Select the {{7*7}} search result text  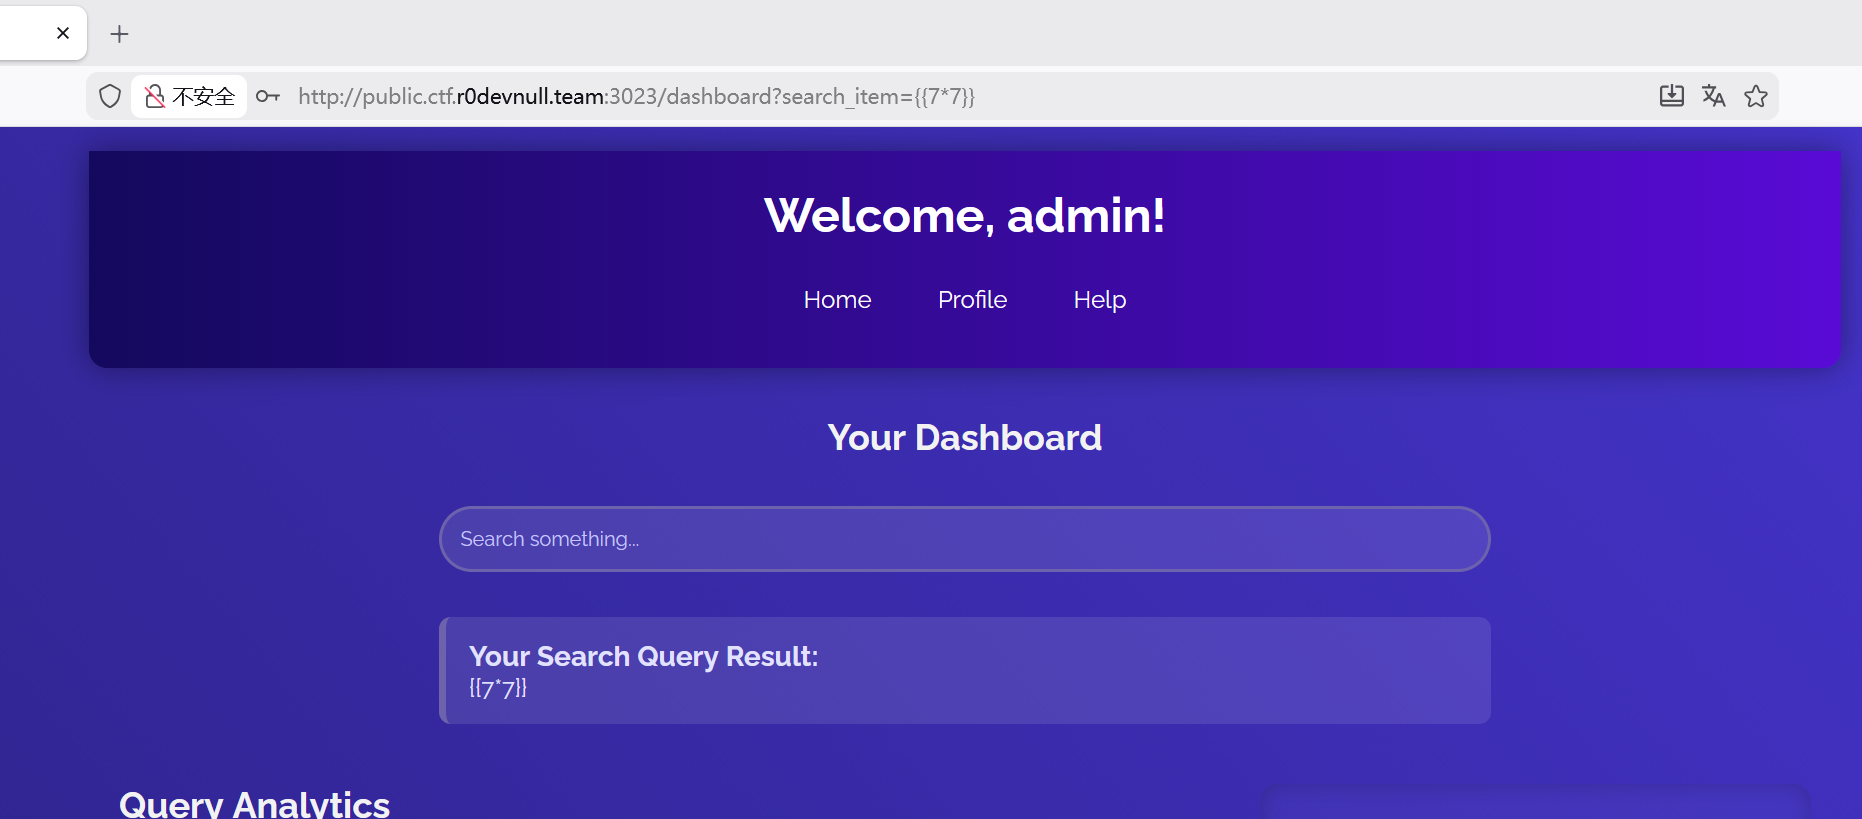point(498,688)
